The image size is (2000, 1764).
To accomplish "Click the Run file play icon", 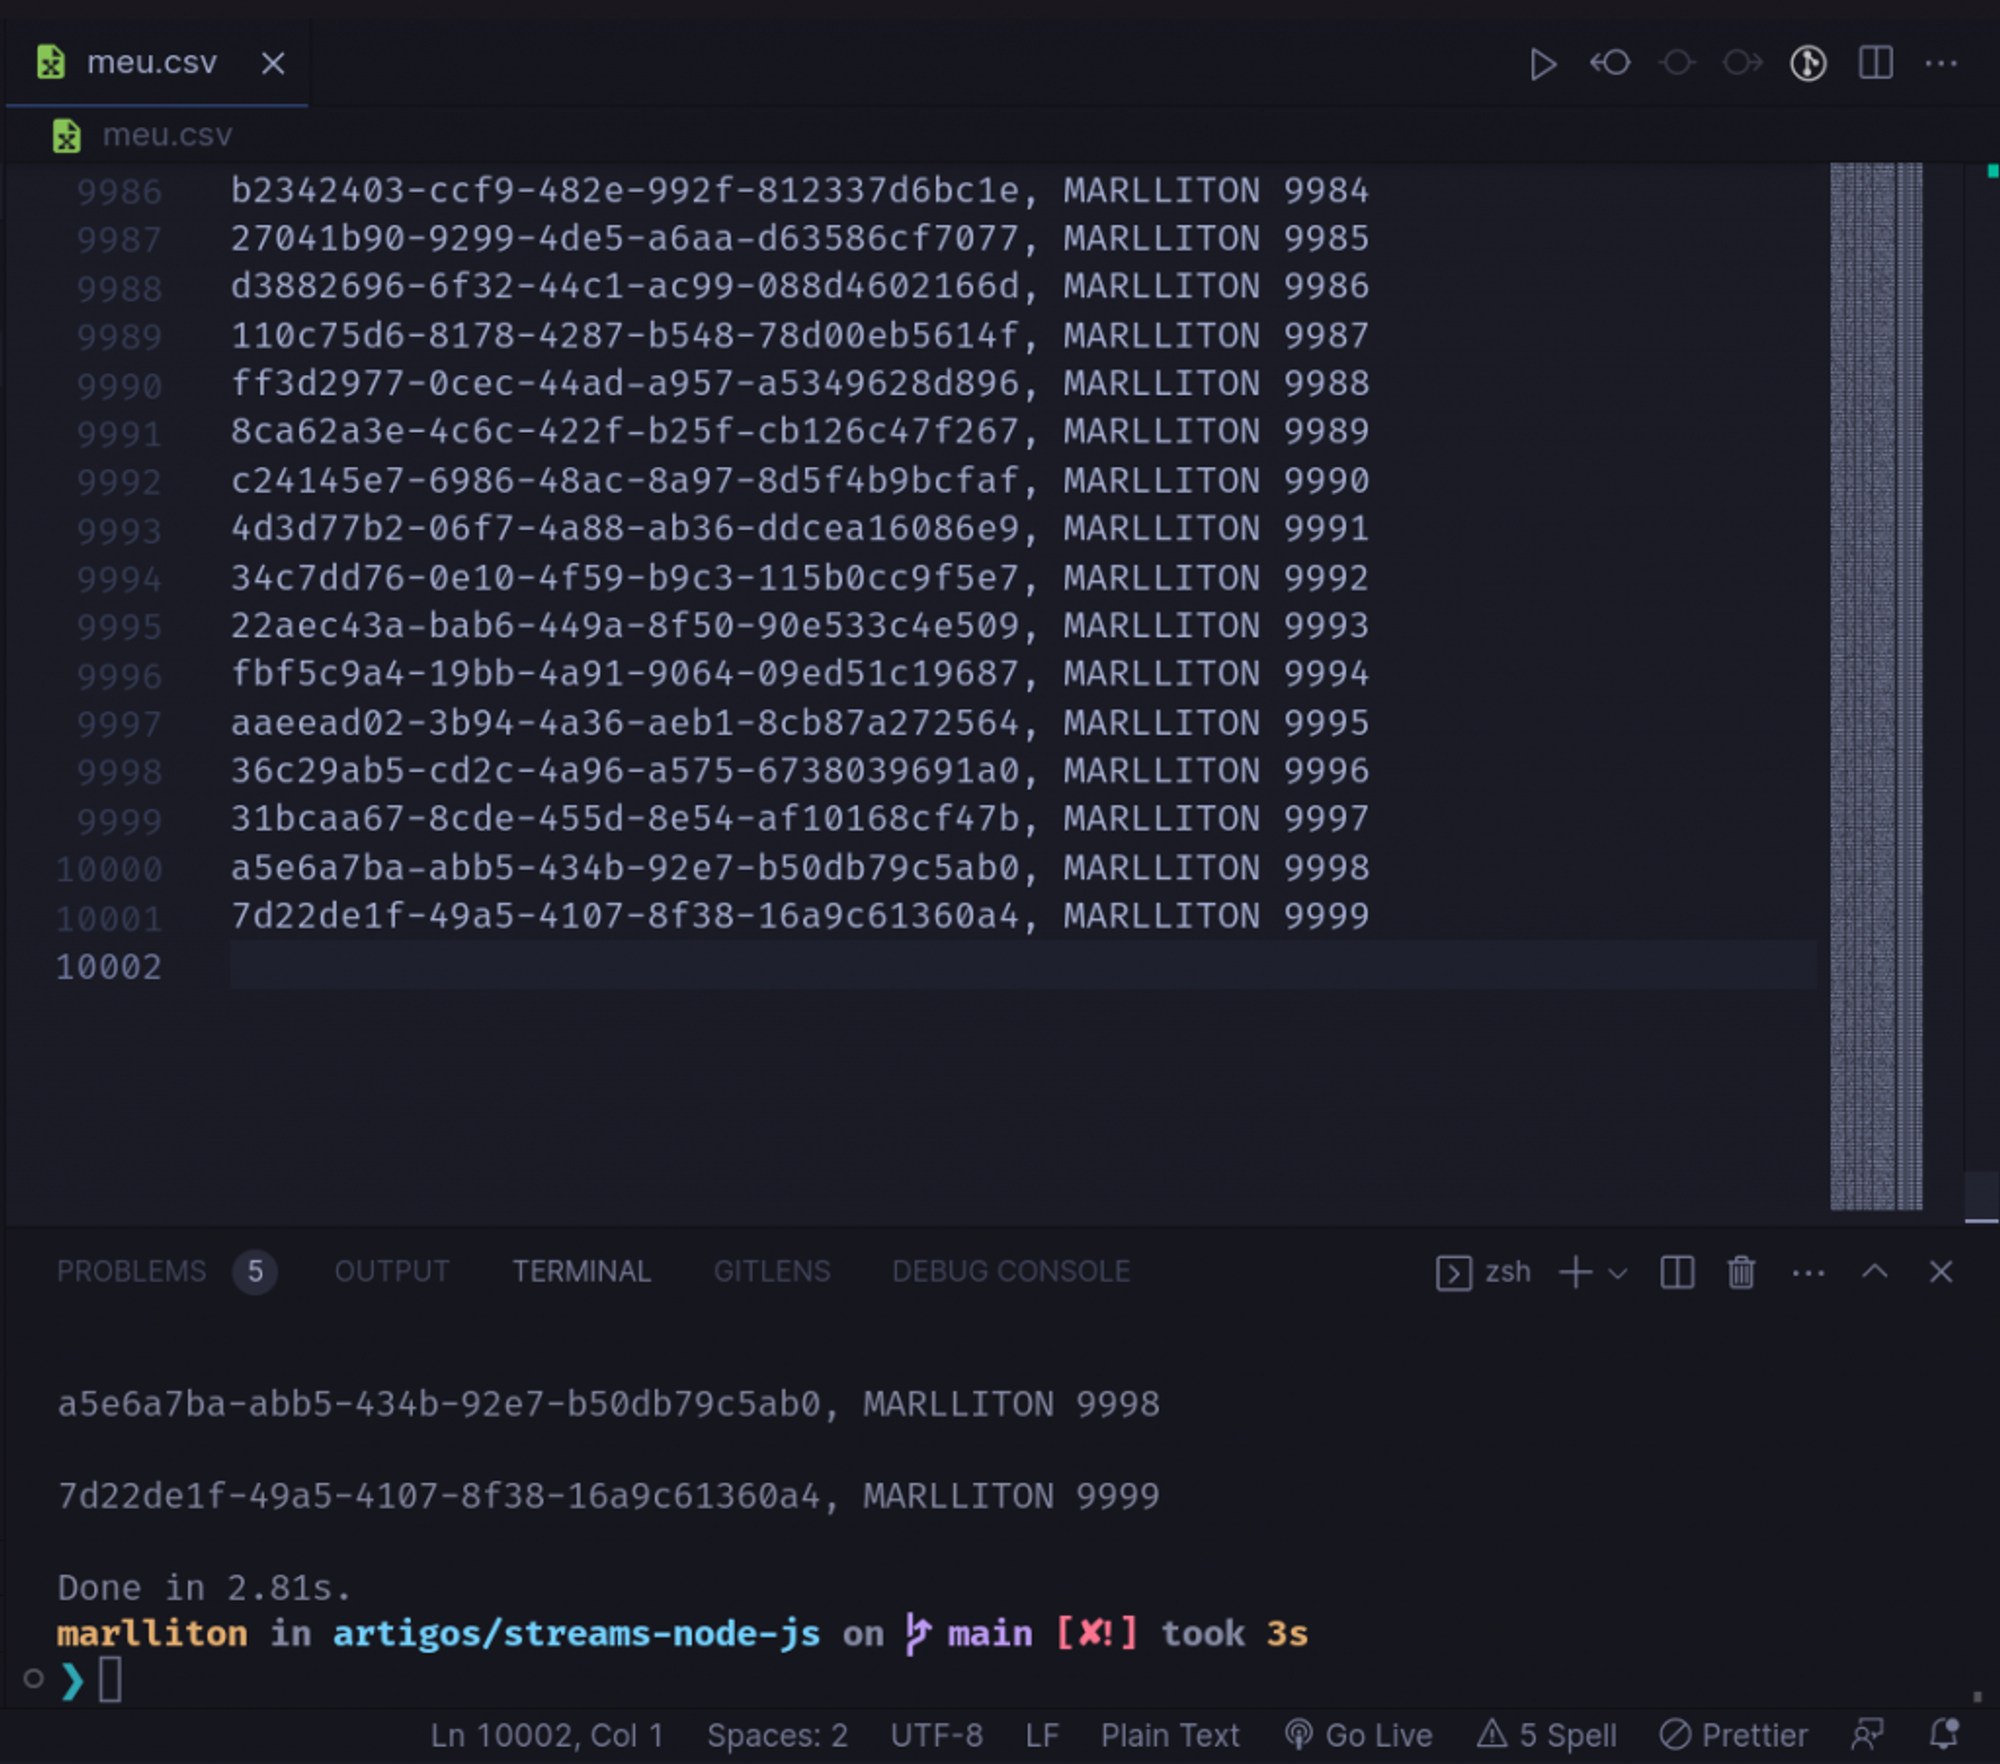I will (x=1542, y=64).
